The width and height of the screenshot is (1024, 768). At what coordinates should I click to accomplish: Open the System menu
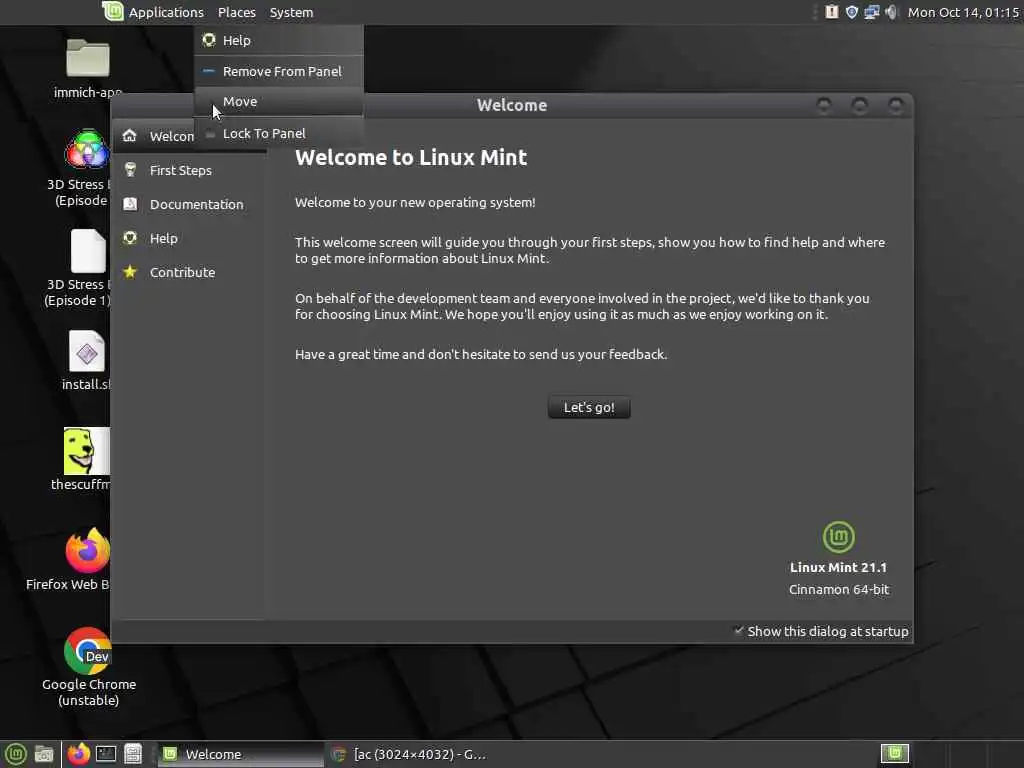291,12
